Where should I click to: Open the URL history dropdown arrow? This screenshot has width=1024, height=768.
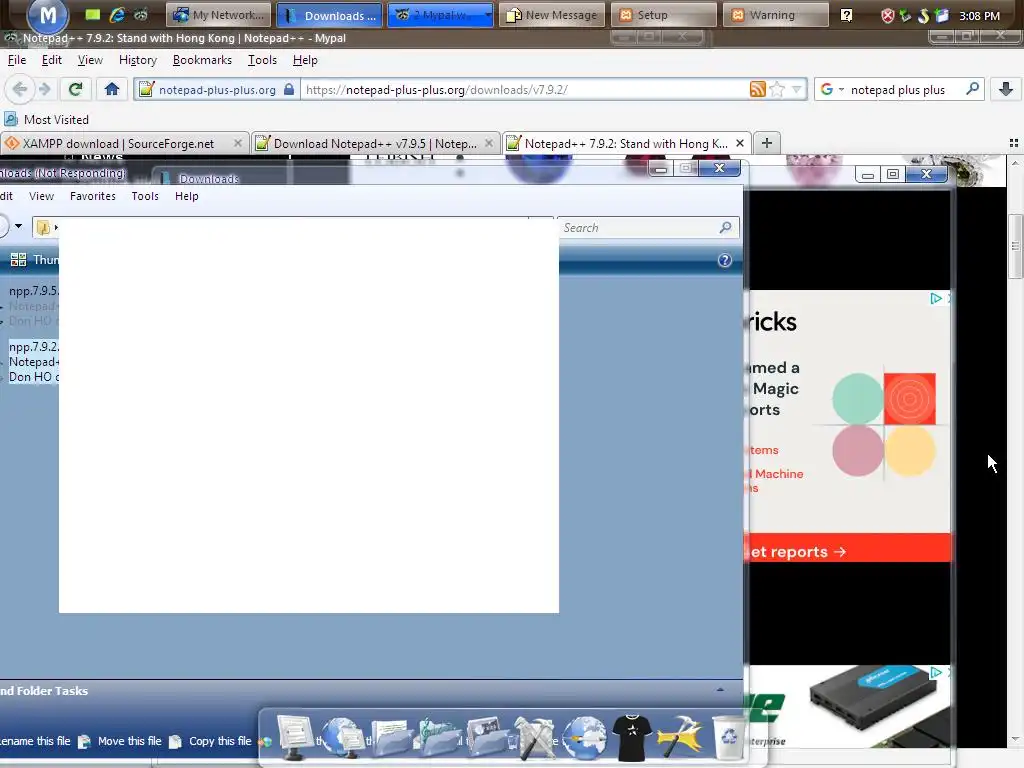(x=797, y=89)
